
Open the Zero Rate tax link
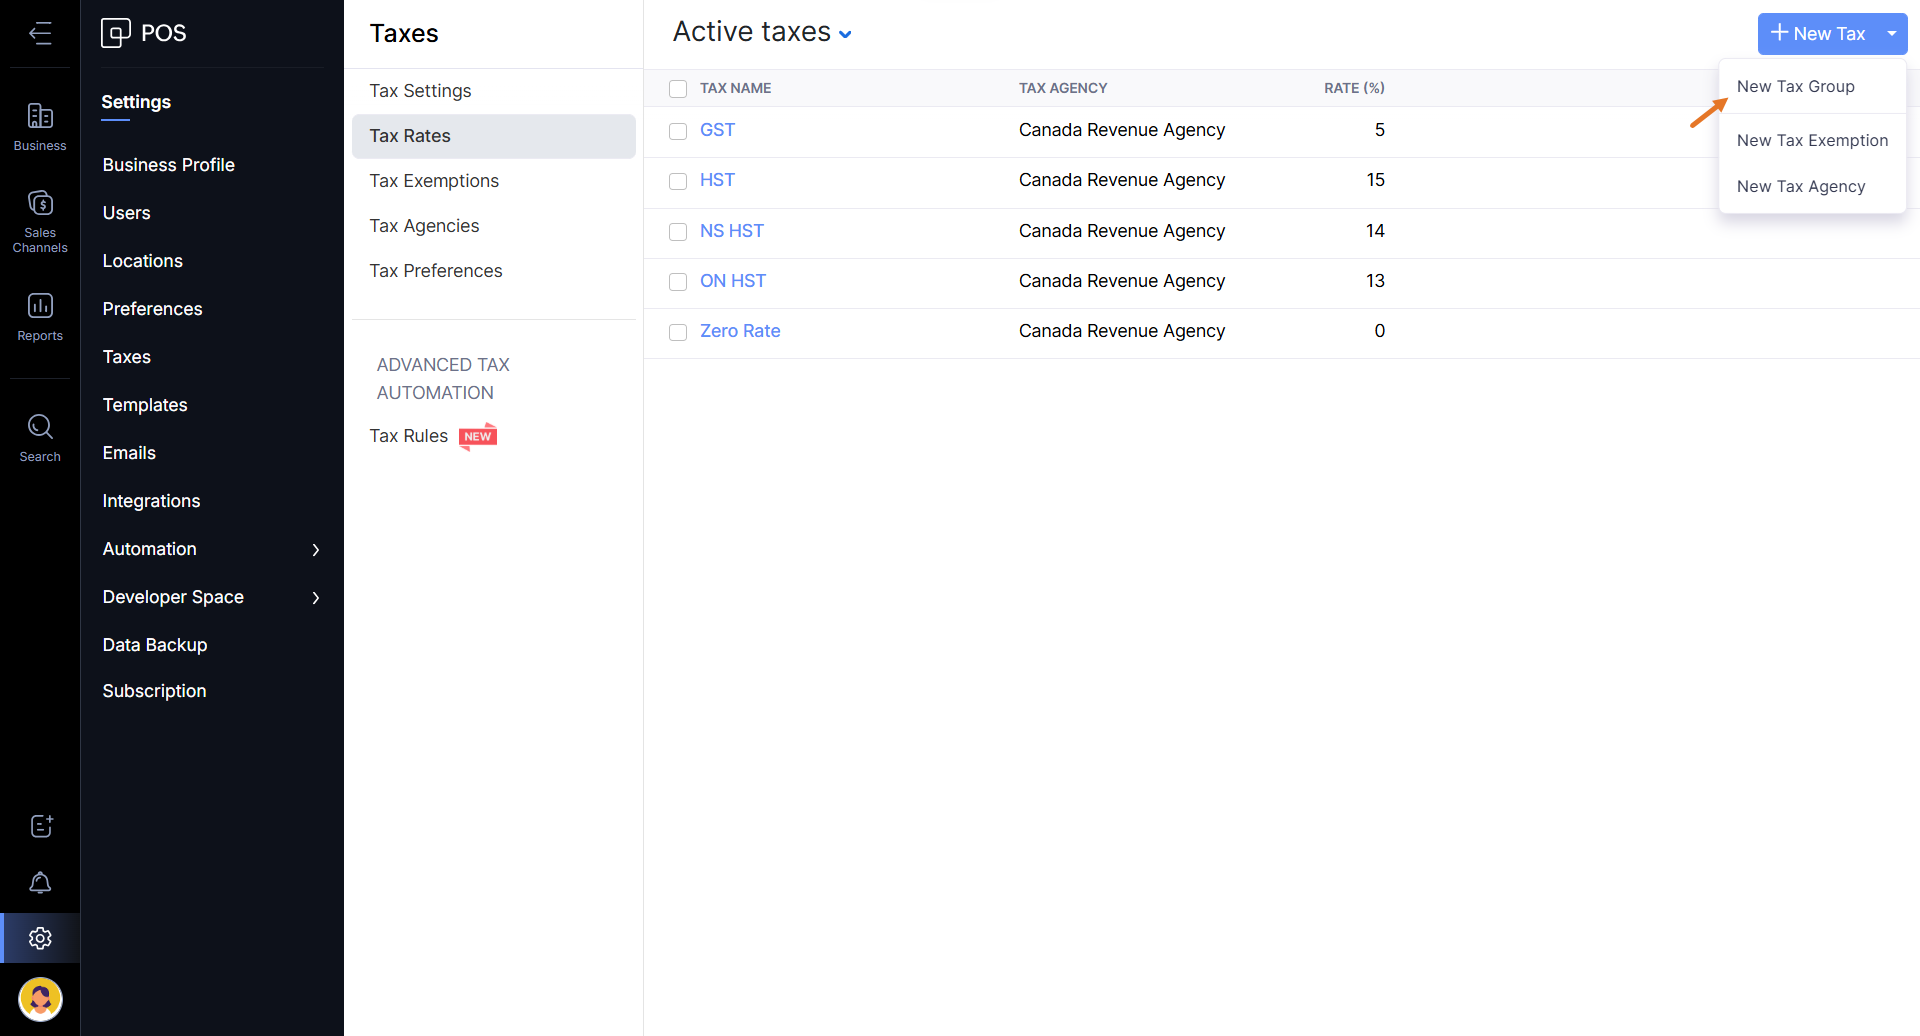[739, 331]
